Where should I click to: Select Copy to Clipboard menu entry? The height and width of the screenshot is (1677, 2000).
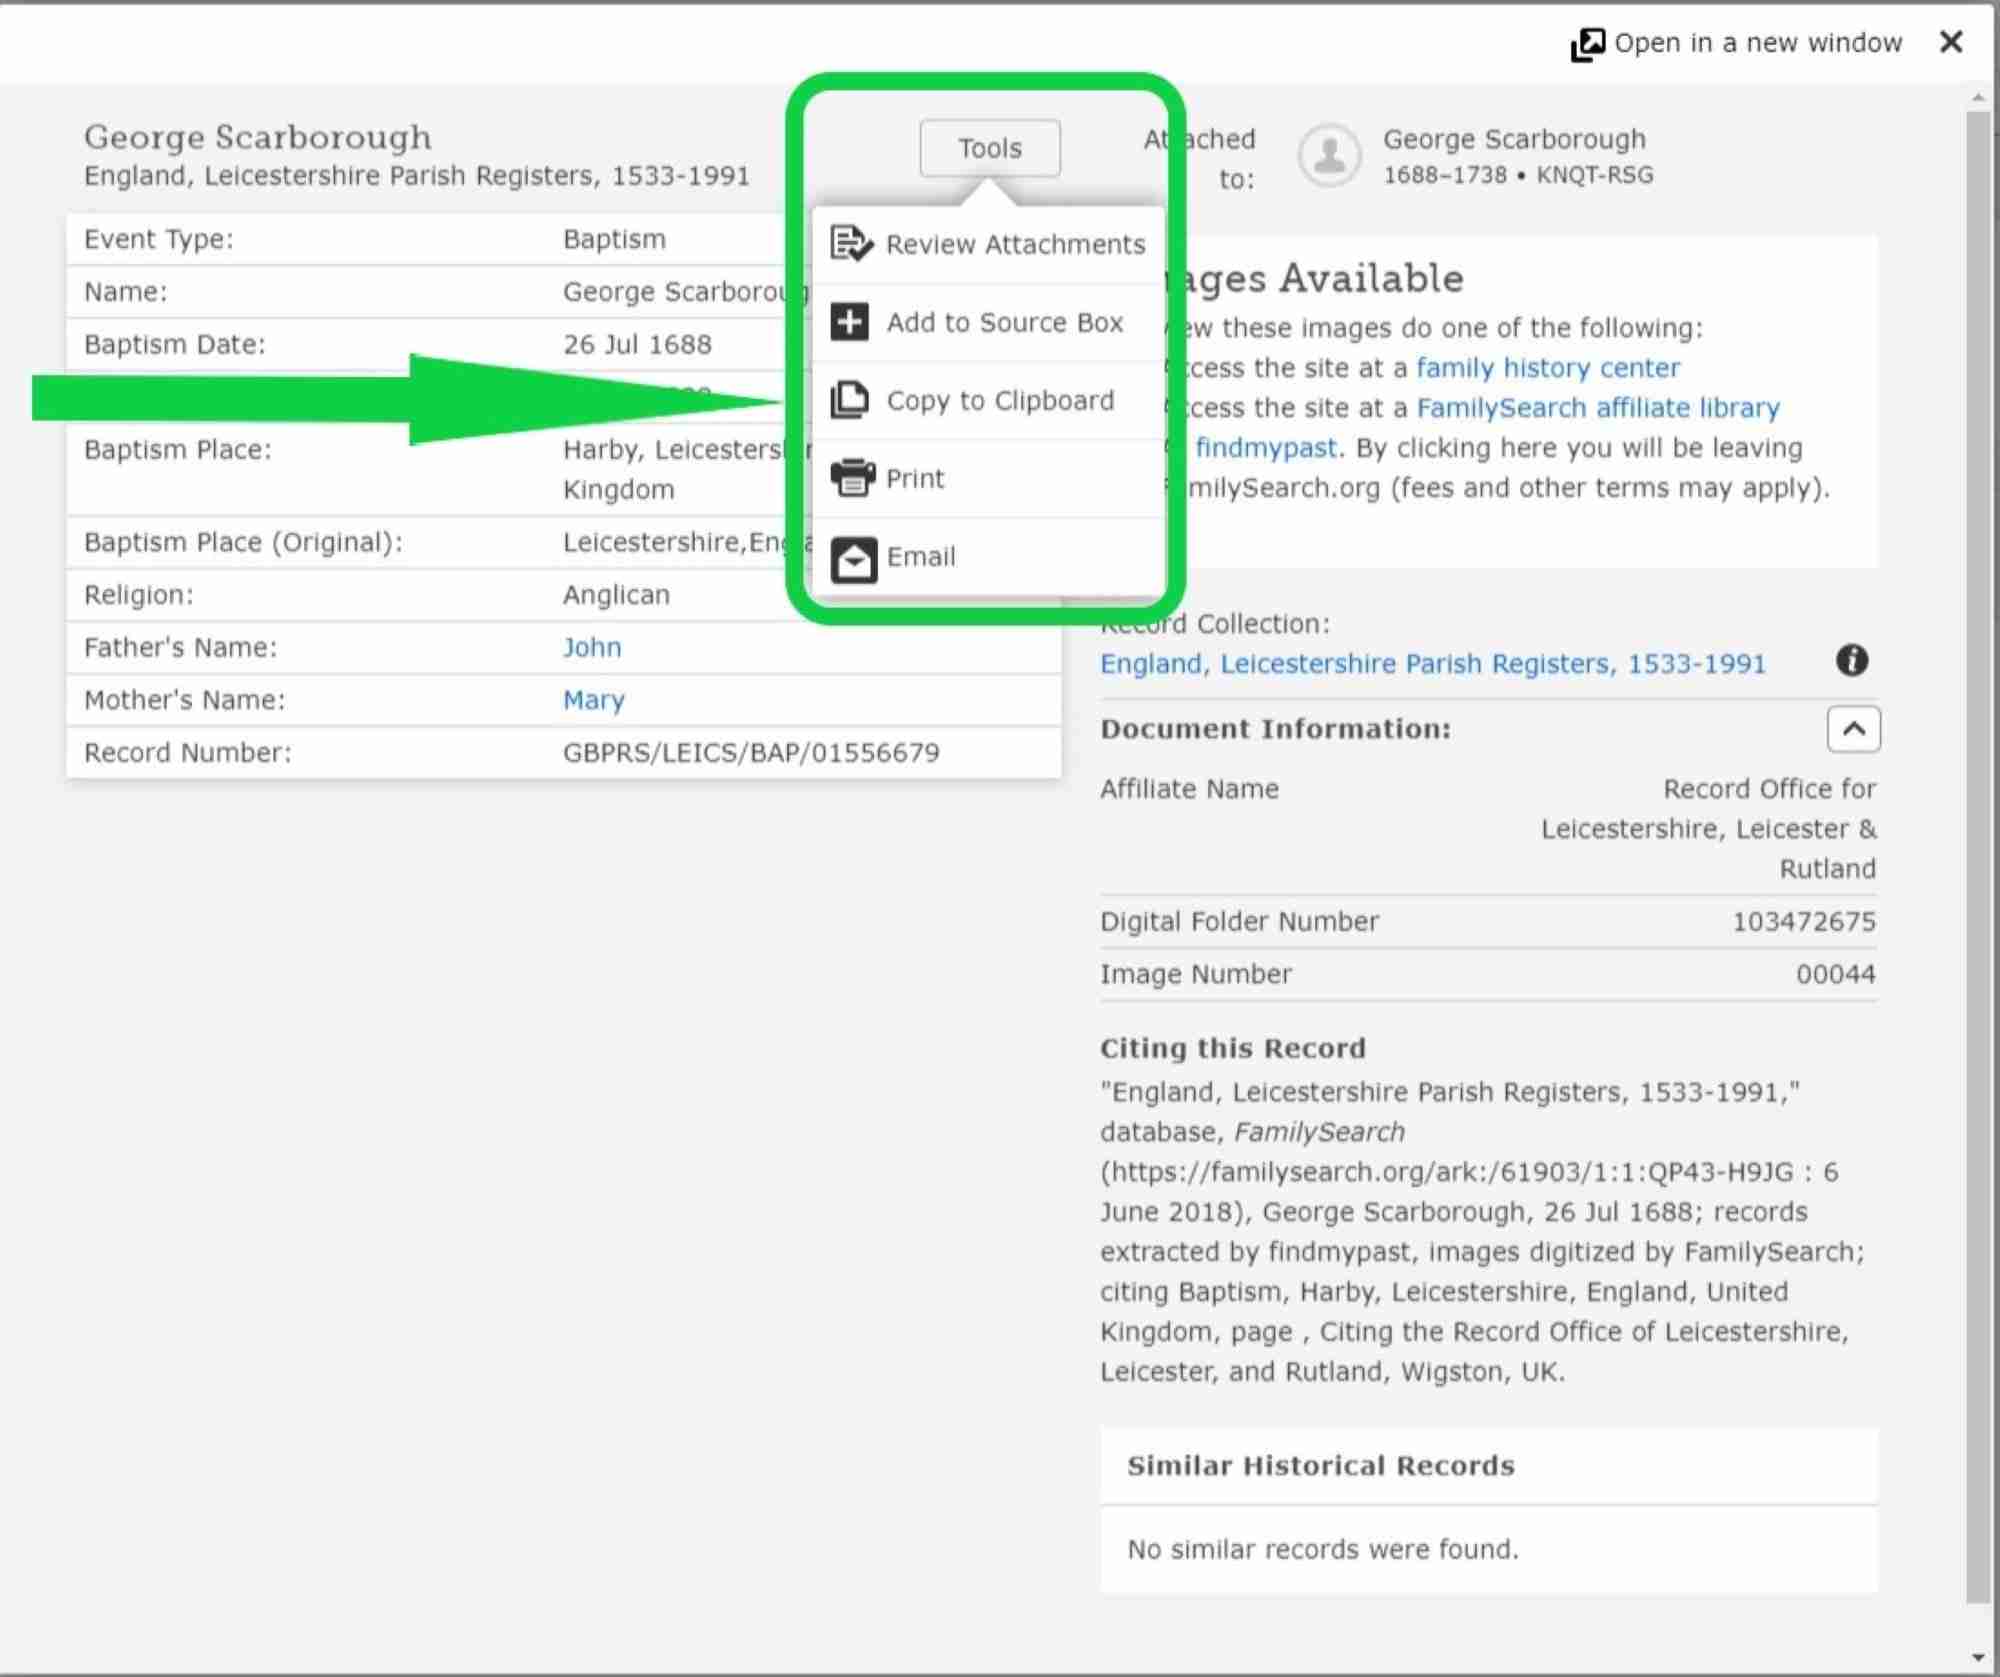tap(1000, 400)
